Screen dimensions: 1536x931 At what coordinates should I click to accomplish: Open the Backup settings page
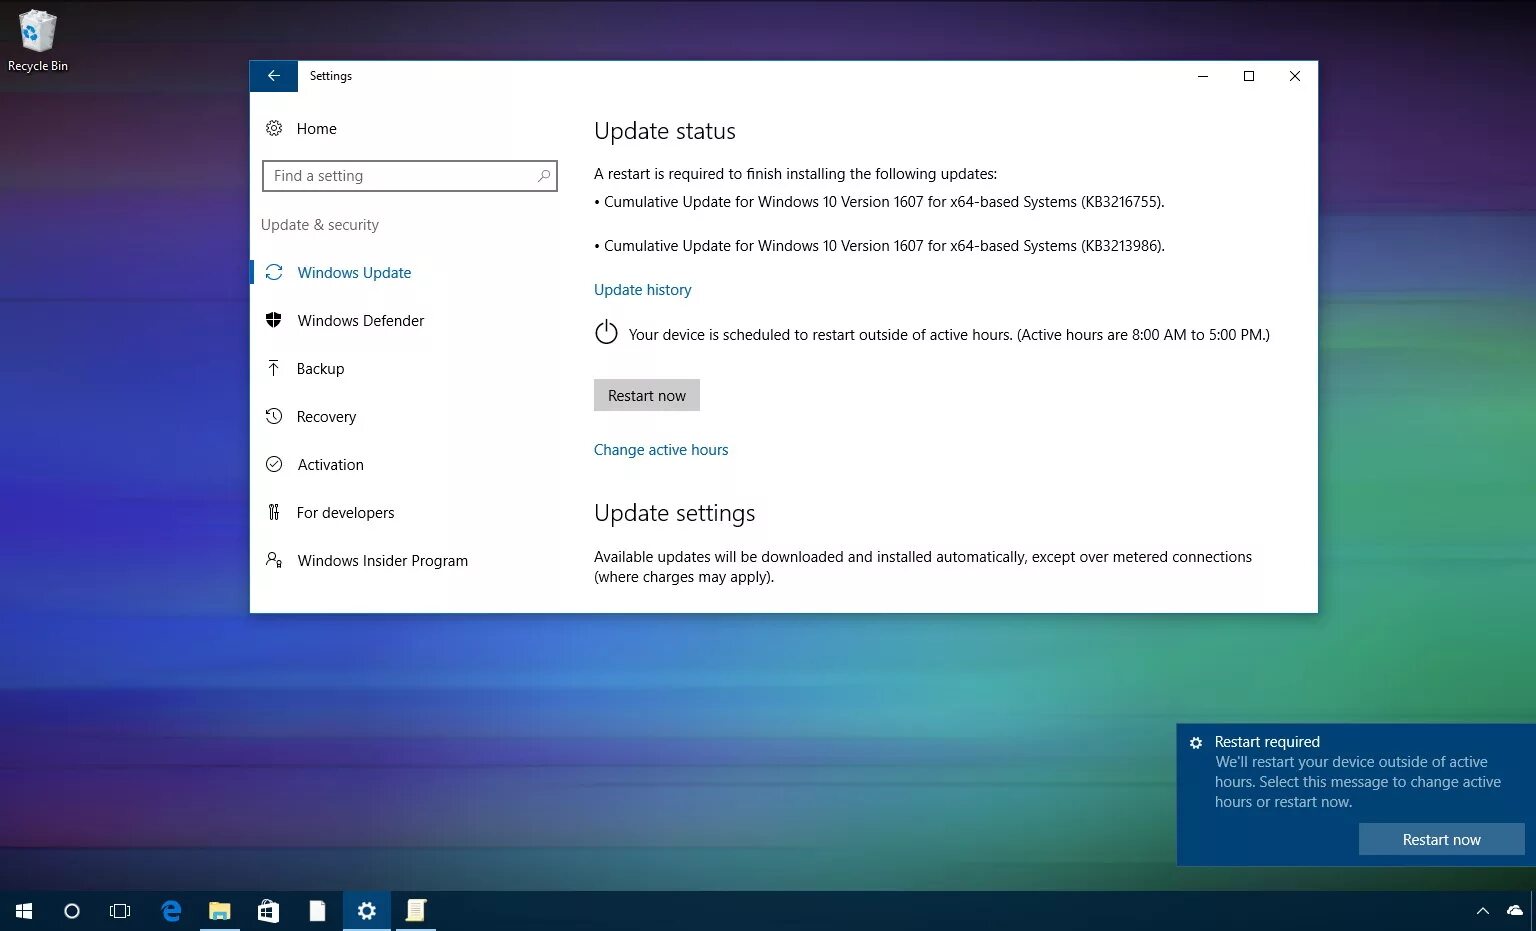pos(320,368)
